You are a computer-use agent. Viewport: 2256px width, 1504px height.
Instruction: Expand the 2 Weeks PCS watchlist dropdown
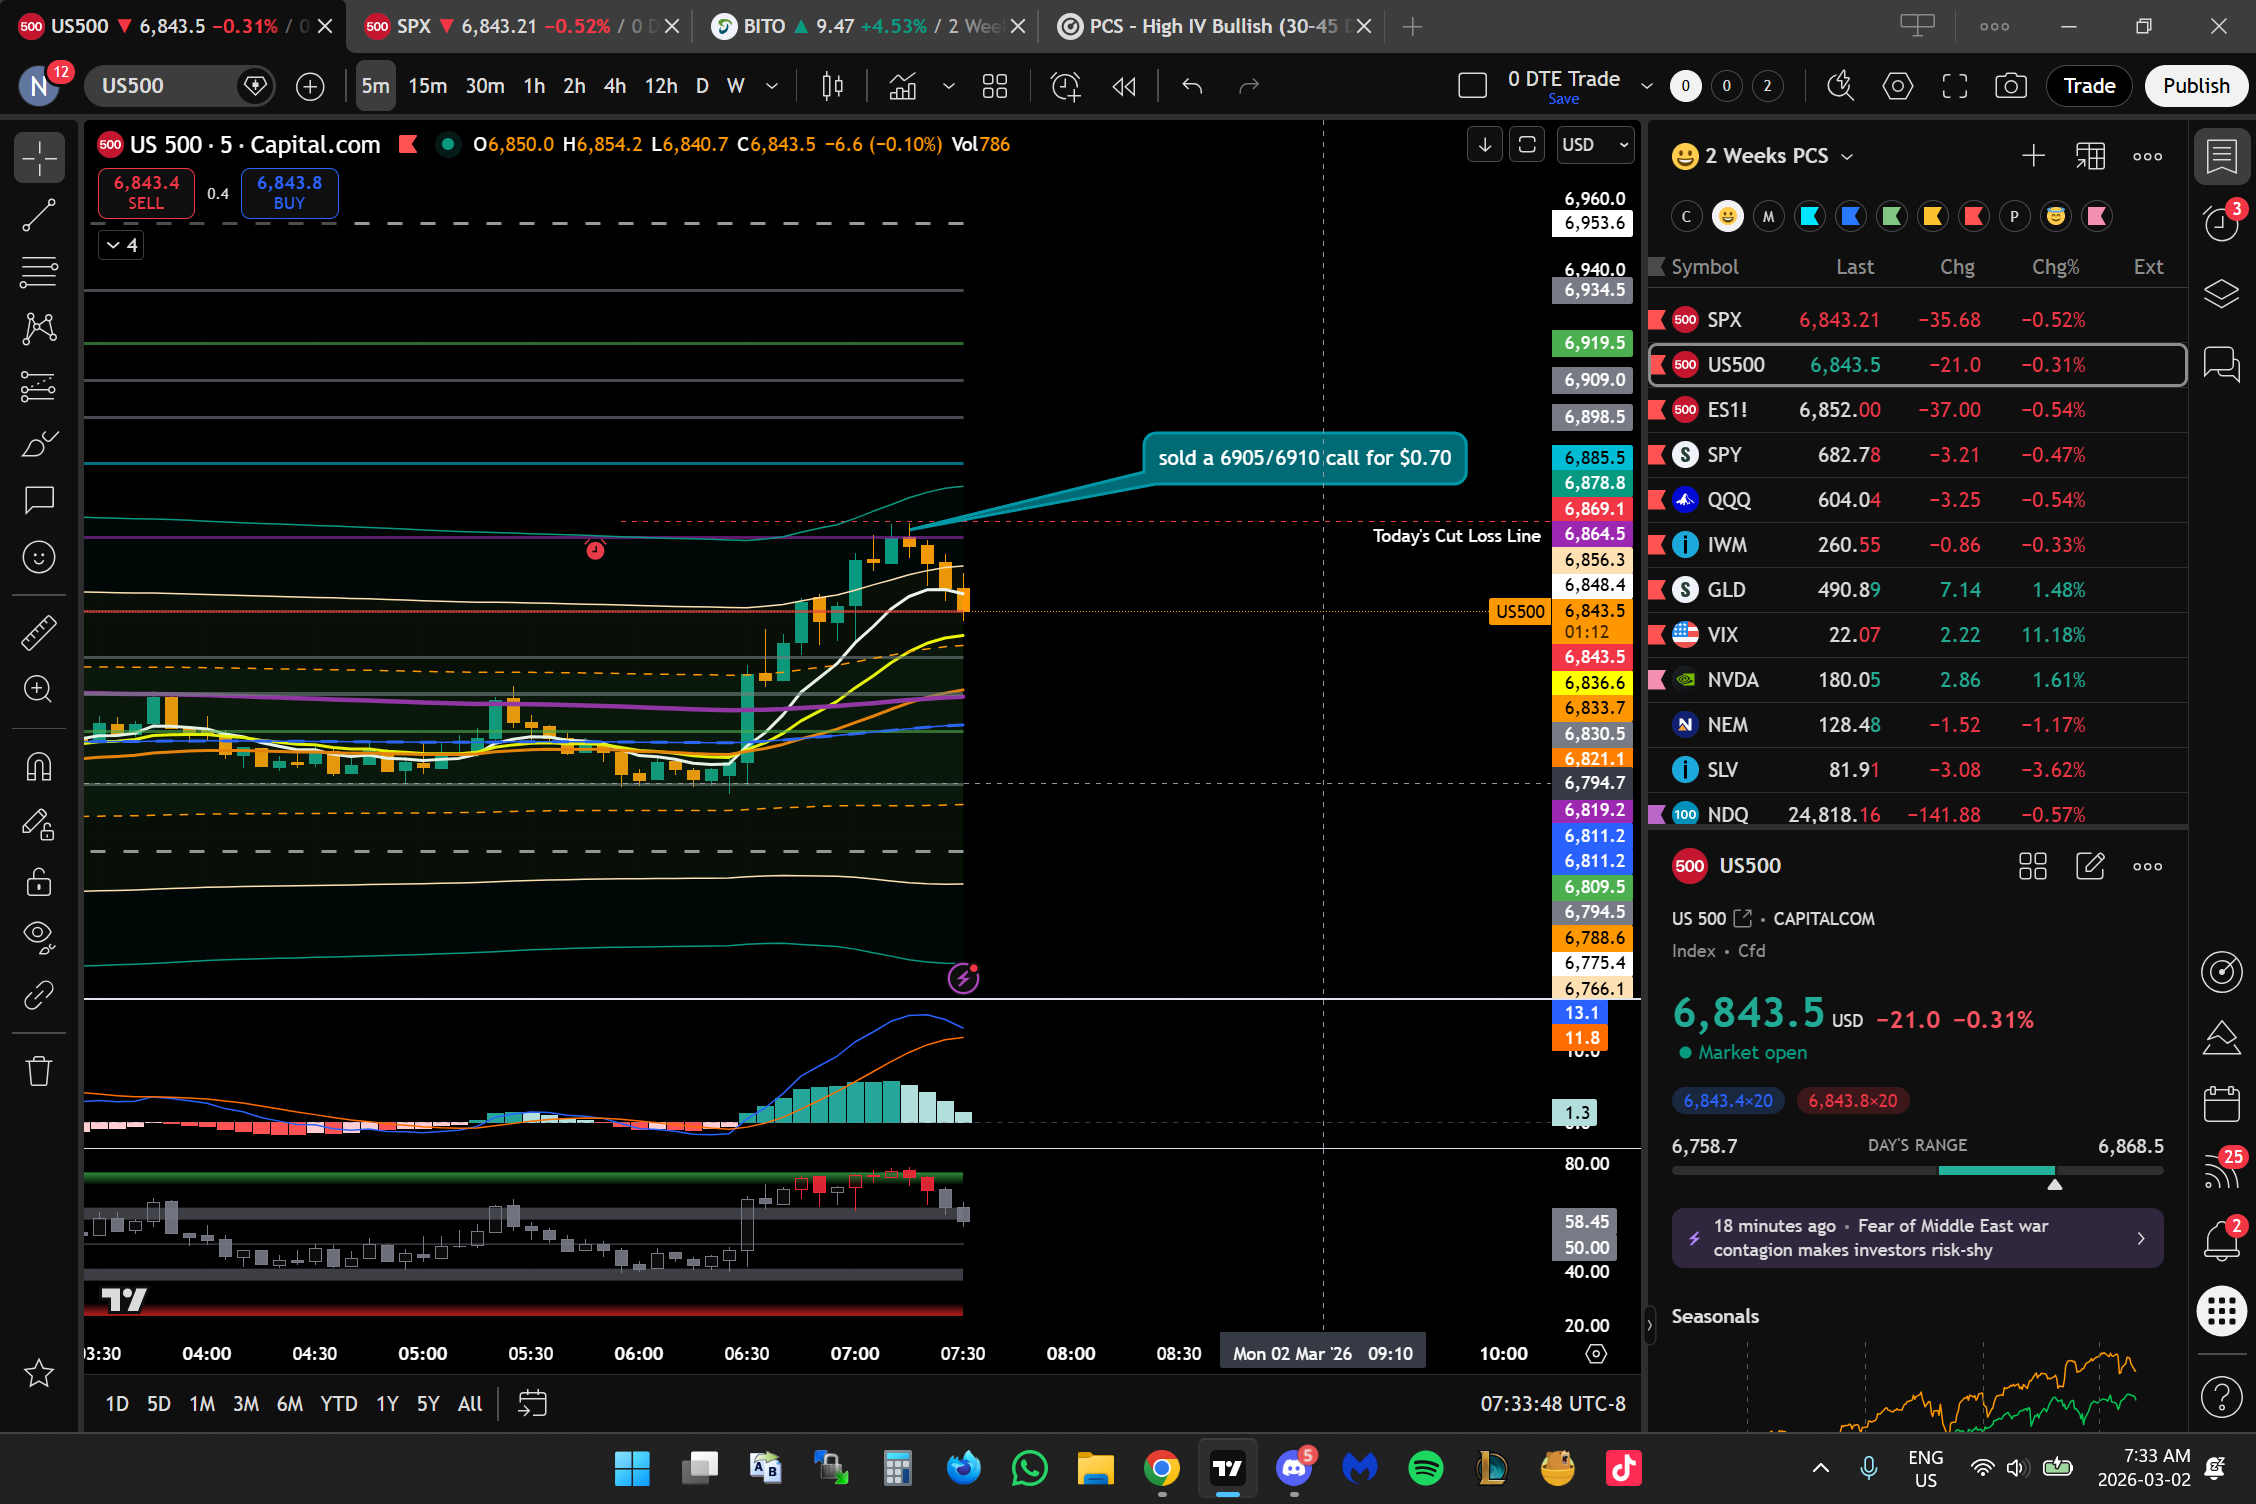[1847, 157]
